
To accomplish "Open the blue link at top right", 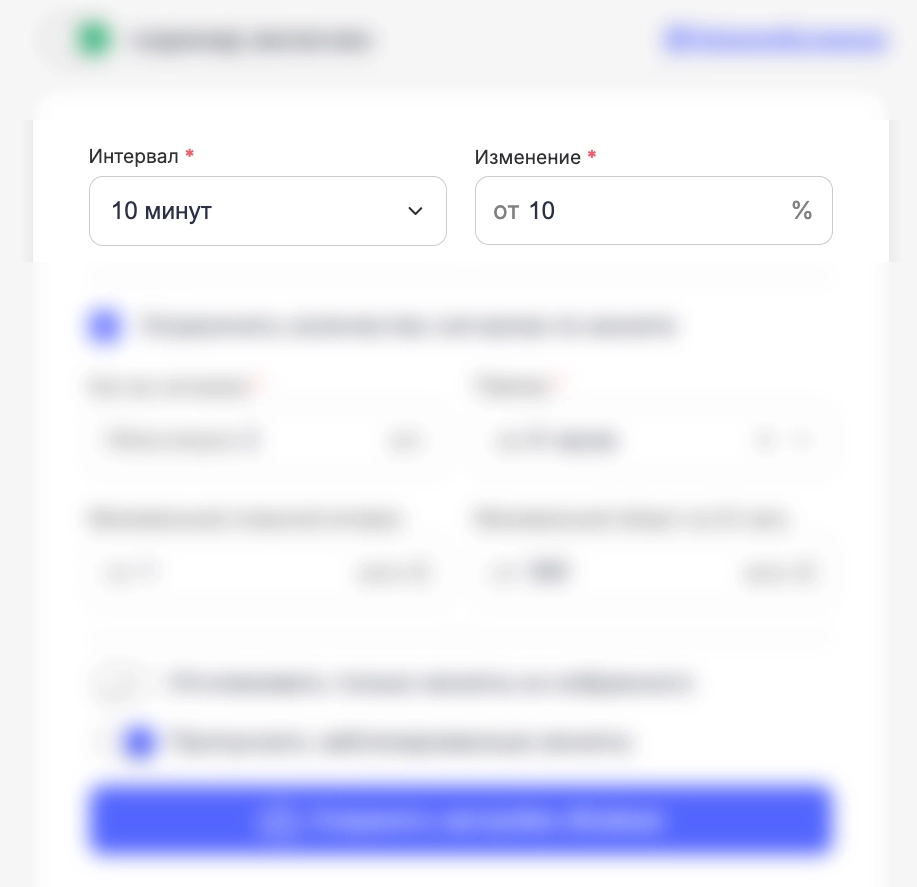I will tap(775, 40).
